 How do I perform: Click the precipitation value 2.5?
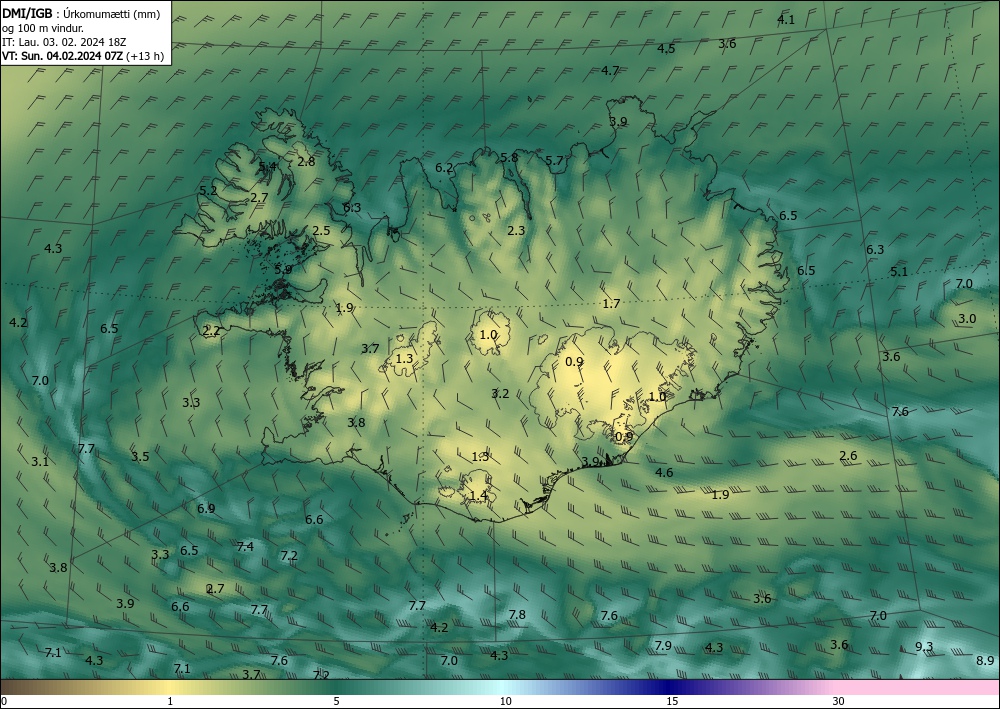pos(321,231)
